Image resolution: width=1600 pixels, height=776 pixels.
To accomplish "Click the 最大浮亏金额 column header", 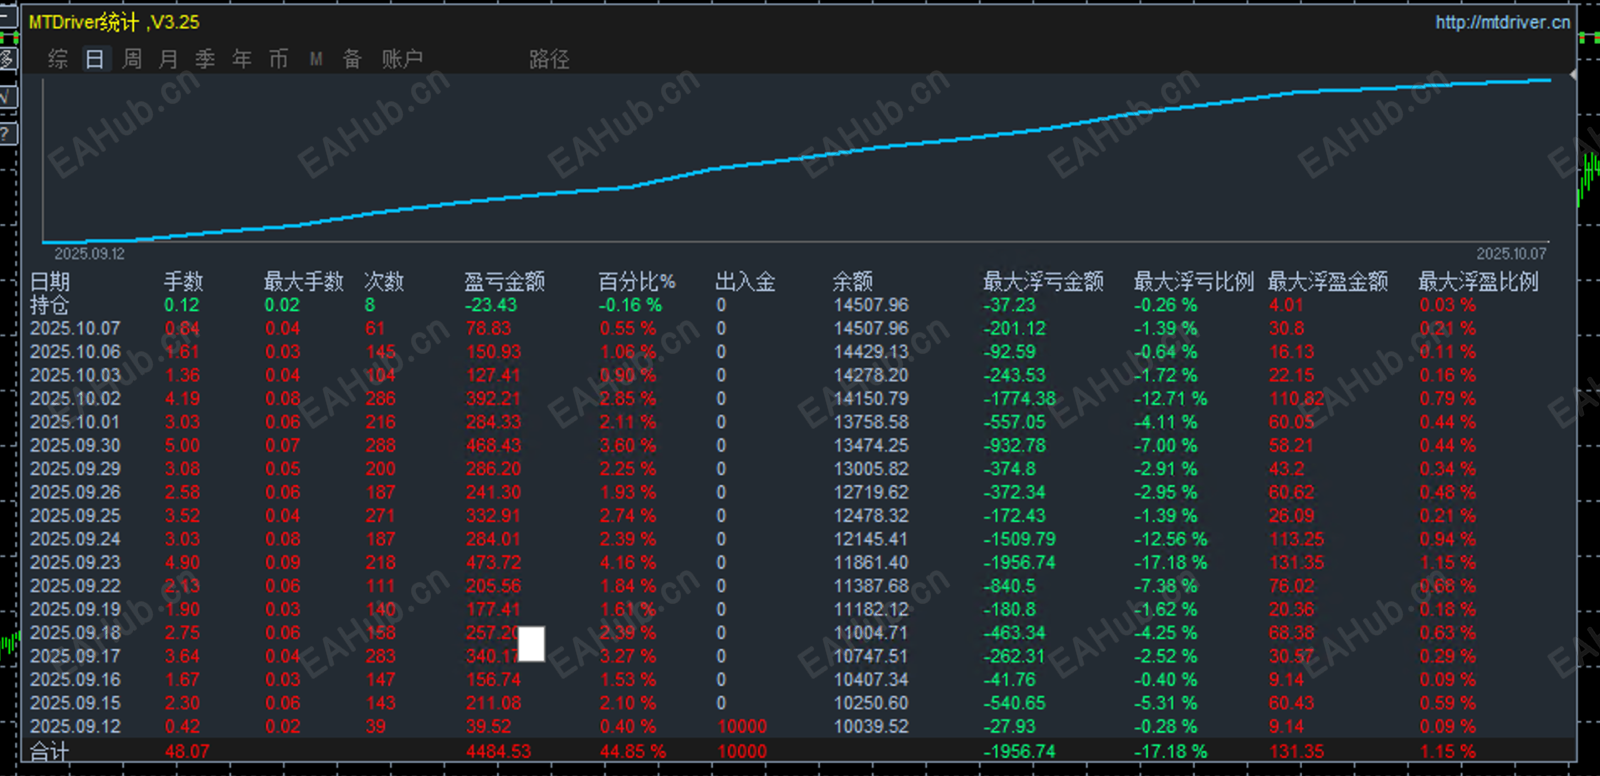I will coord(1044,282).
